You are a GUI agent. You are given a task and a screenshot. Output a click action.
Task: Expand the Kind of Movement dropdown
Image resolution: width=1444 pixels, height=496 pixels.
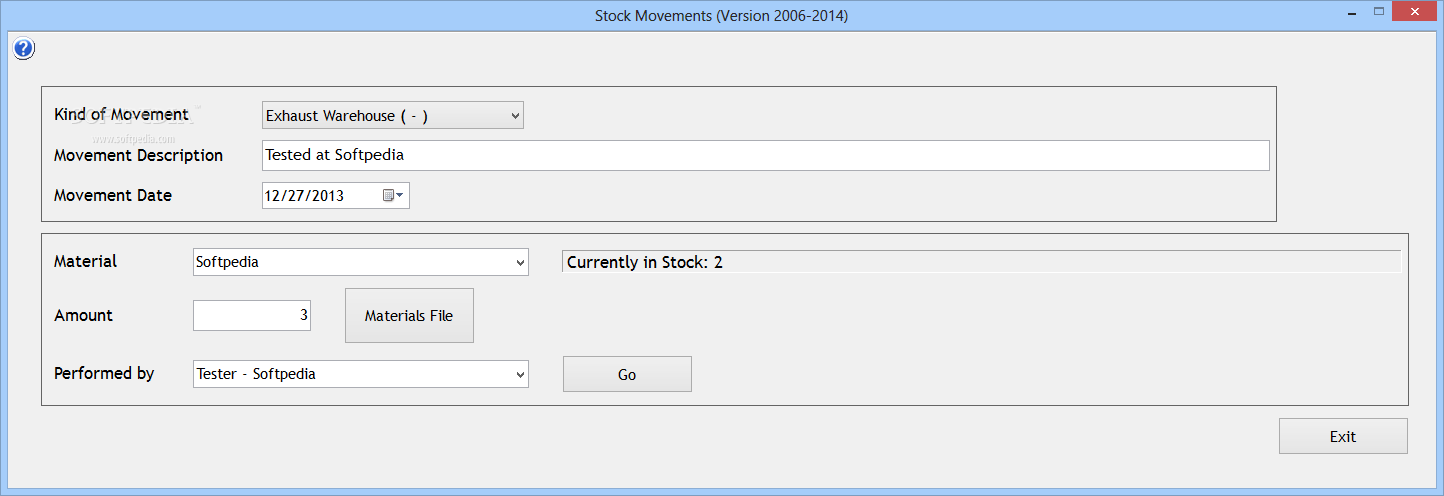[x=393, y=116]
